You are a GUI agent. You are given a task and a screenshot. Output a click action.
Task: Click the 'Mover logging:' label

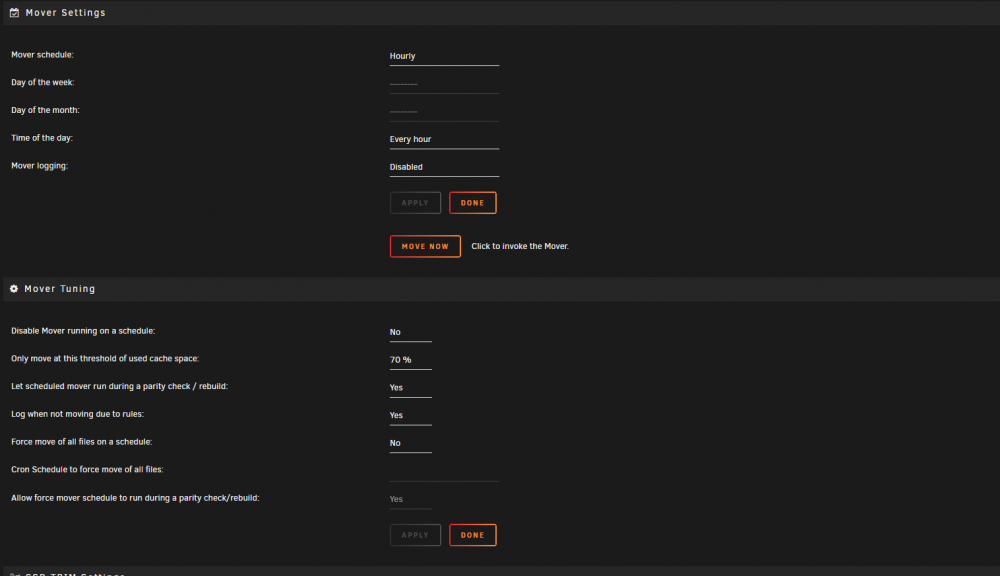40,166
